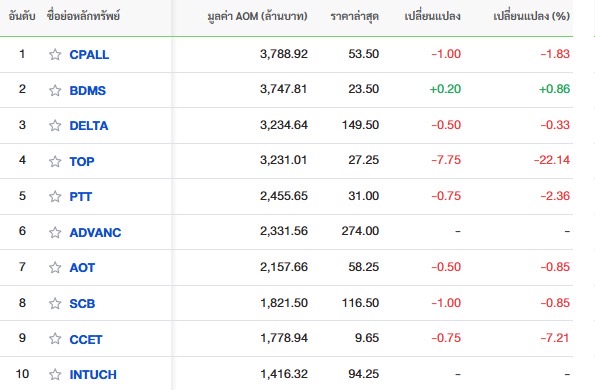The height and width of the screenshot is (390, 595).
Task: Sort by the เปลี่ยนแปลง (%) column header
Action: click(532, 16)
